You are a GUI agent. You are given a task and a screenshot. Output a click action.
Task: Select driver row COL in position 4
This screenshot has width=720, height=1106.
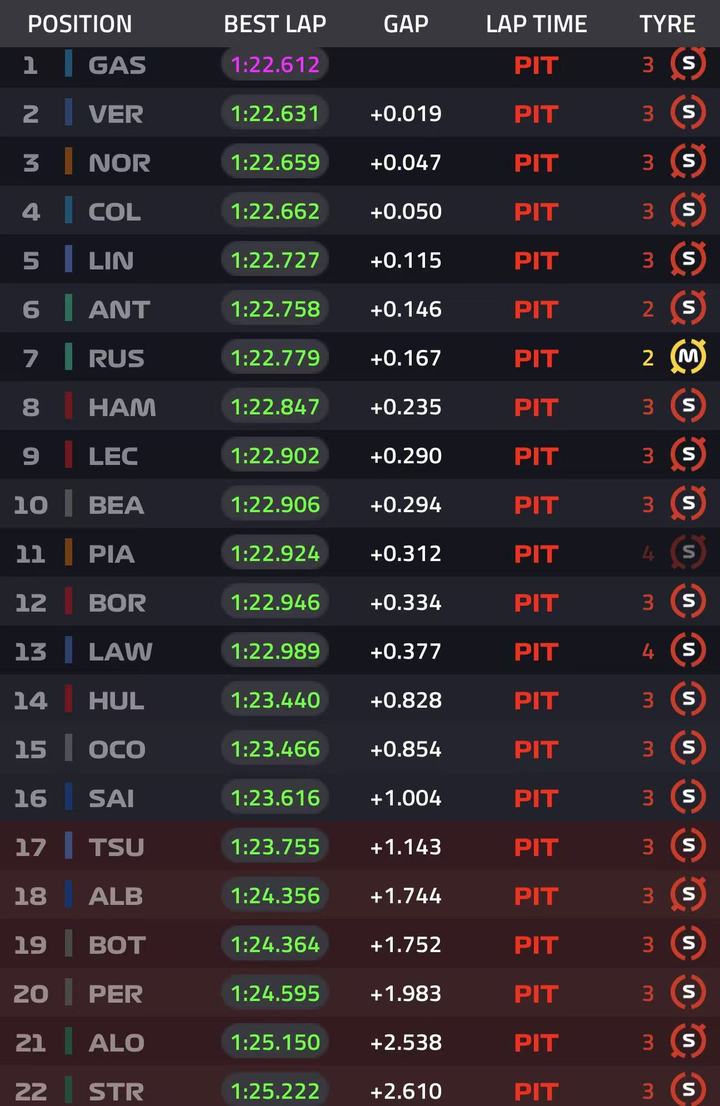pos(360,211)
